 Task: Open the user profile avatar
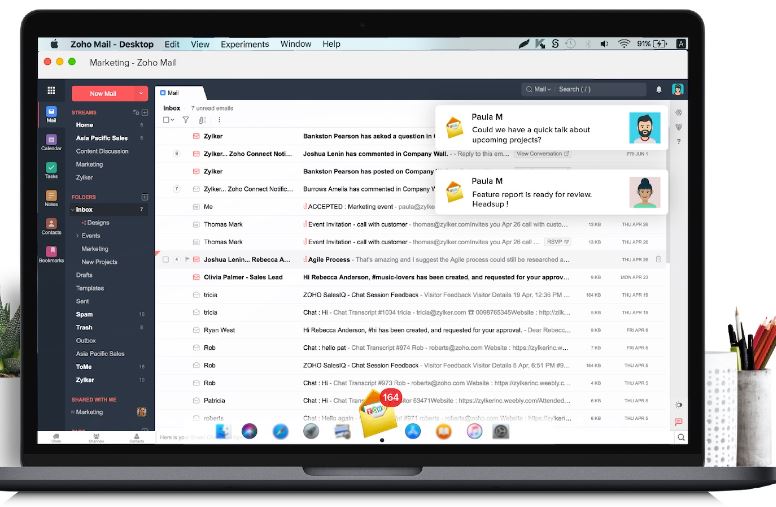coord(678,89)
